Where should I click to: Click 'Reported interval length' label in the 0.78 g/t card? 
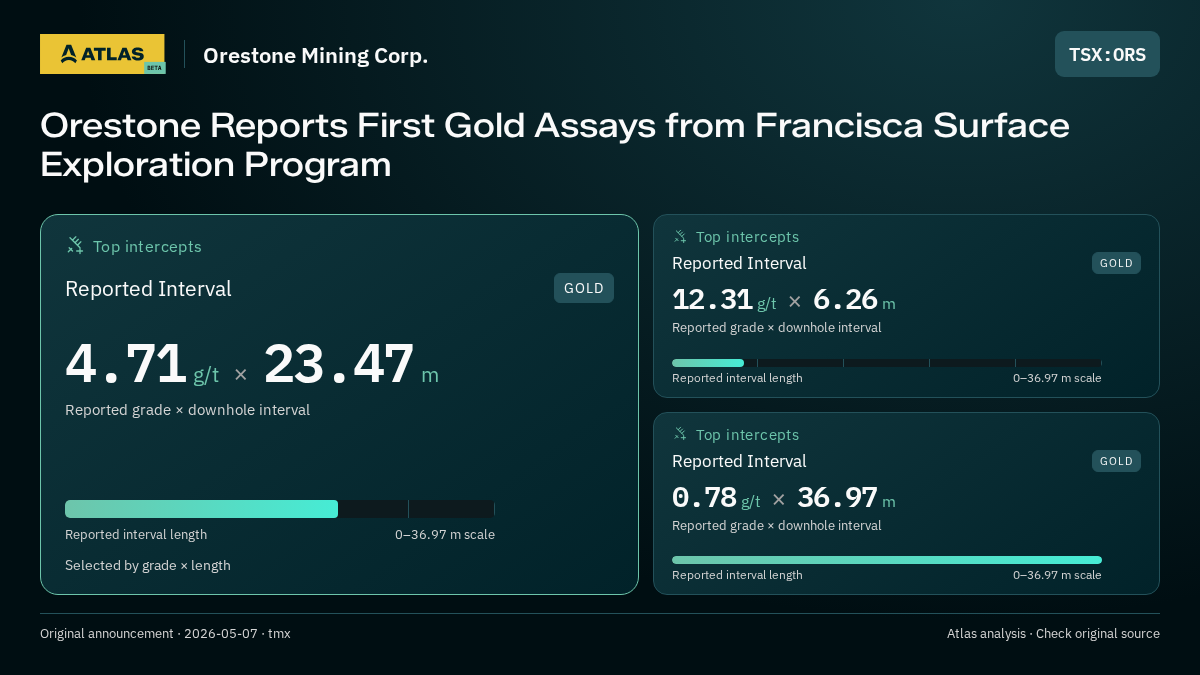[x=737, y=575]
